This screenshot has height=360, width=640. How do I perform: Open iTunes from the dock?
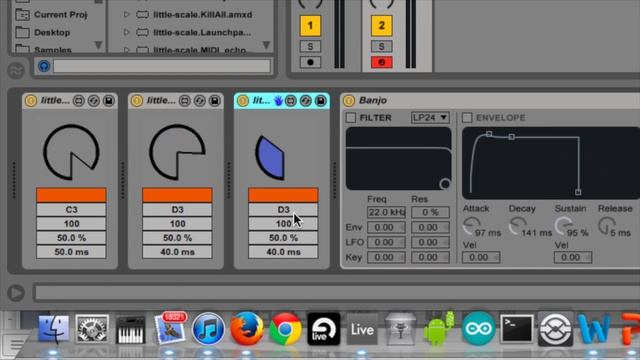click(x=208, y=329)
